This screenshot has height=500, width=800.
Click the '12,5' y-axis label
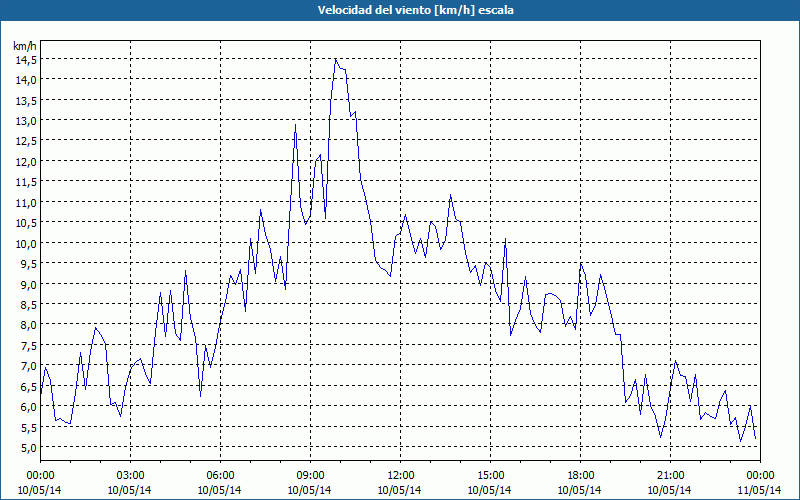26,141
